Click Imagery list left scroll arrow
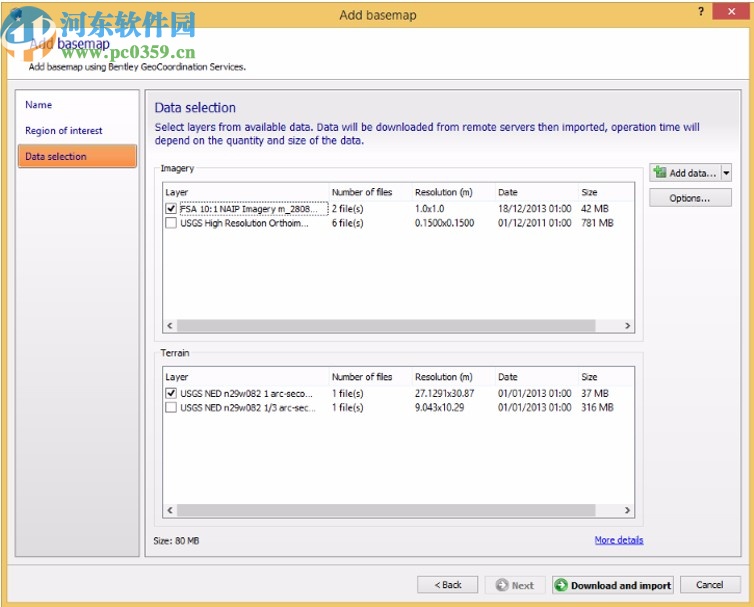The height and width of the screenshot is (607, 754). pyautogui.click(x=170, y=326)
